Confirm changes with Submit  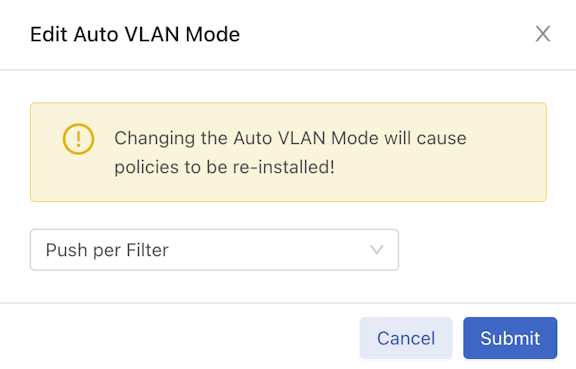[510, 338]
